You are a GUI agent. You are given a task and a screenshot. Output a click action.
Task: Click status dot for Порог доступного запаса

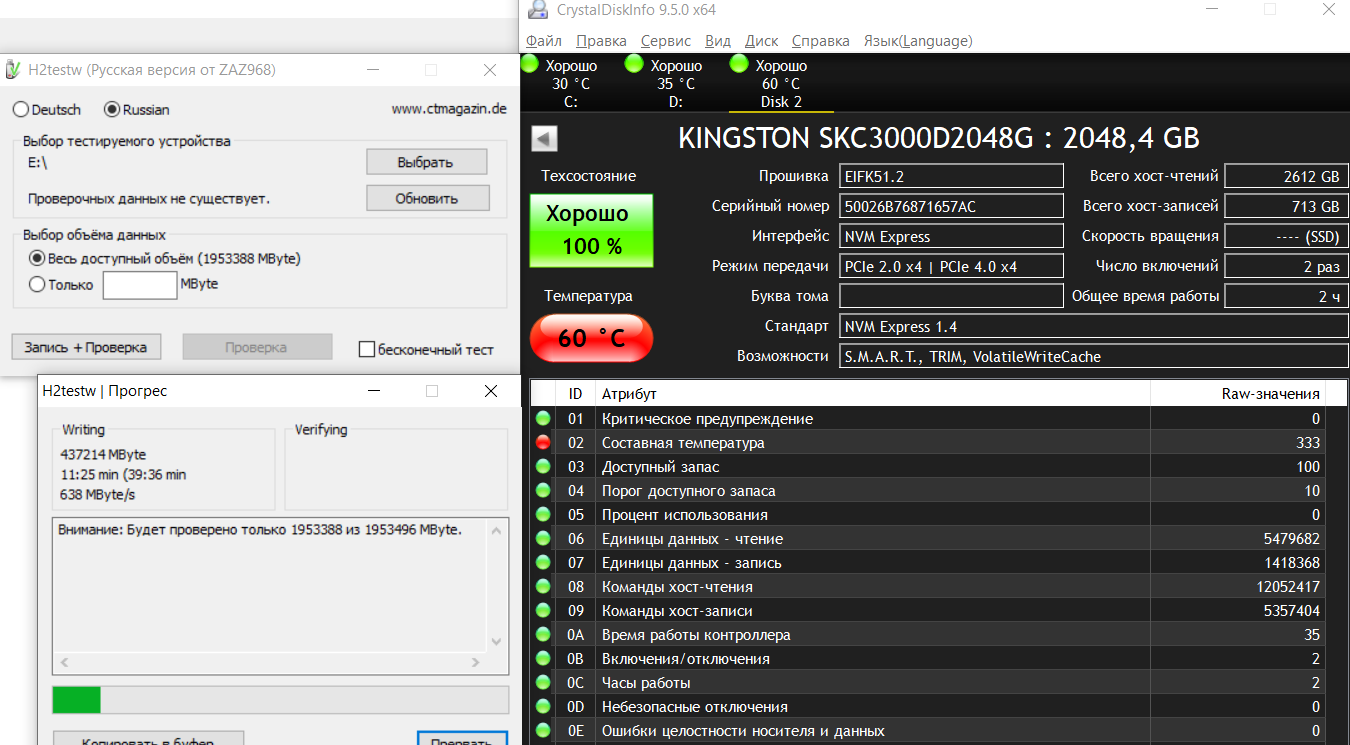(543, 491)
